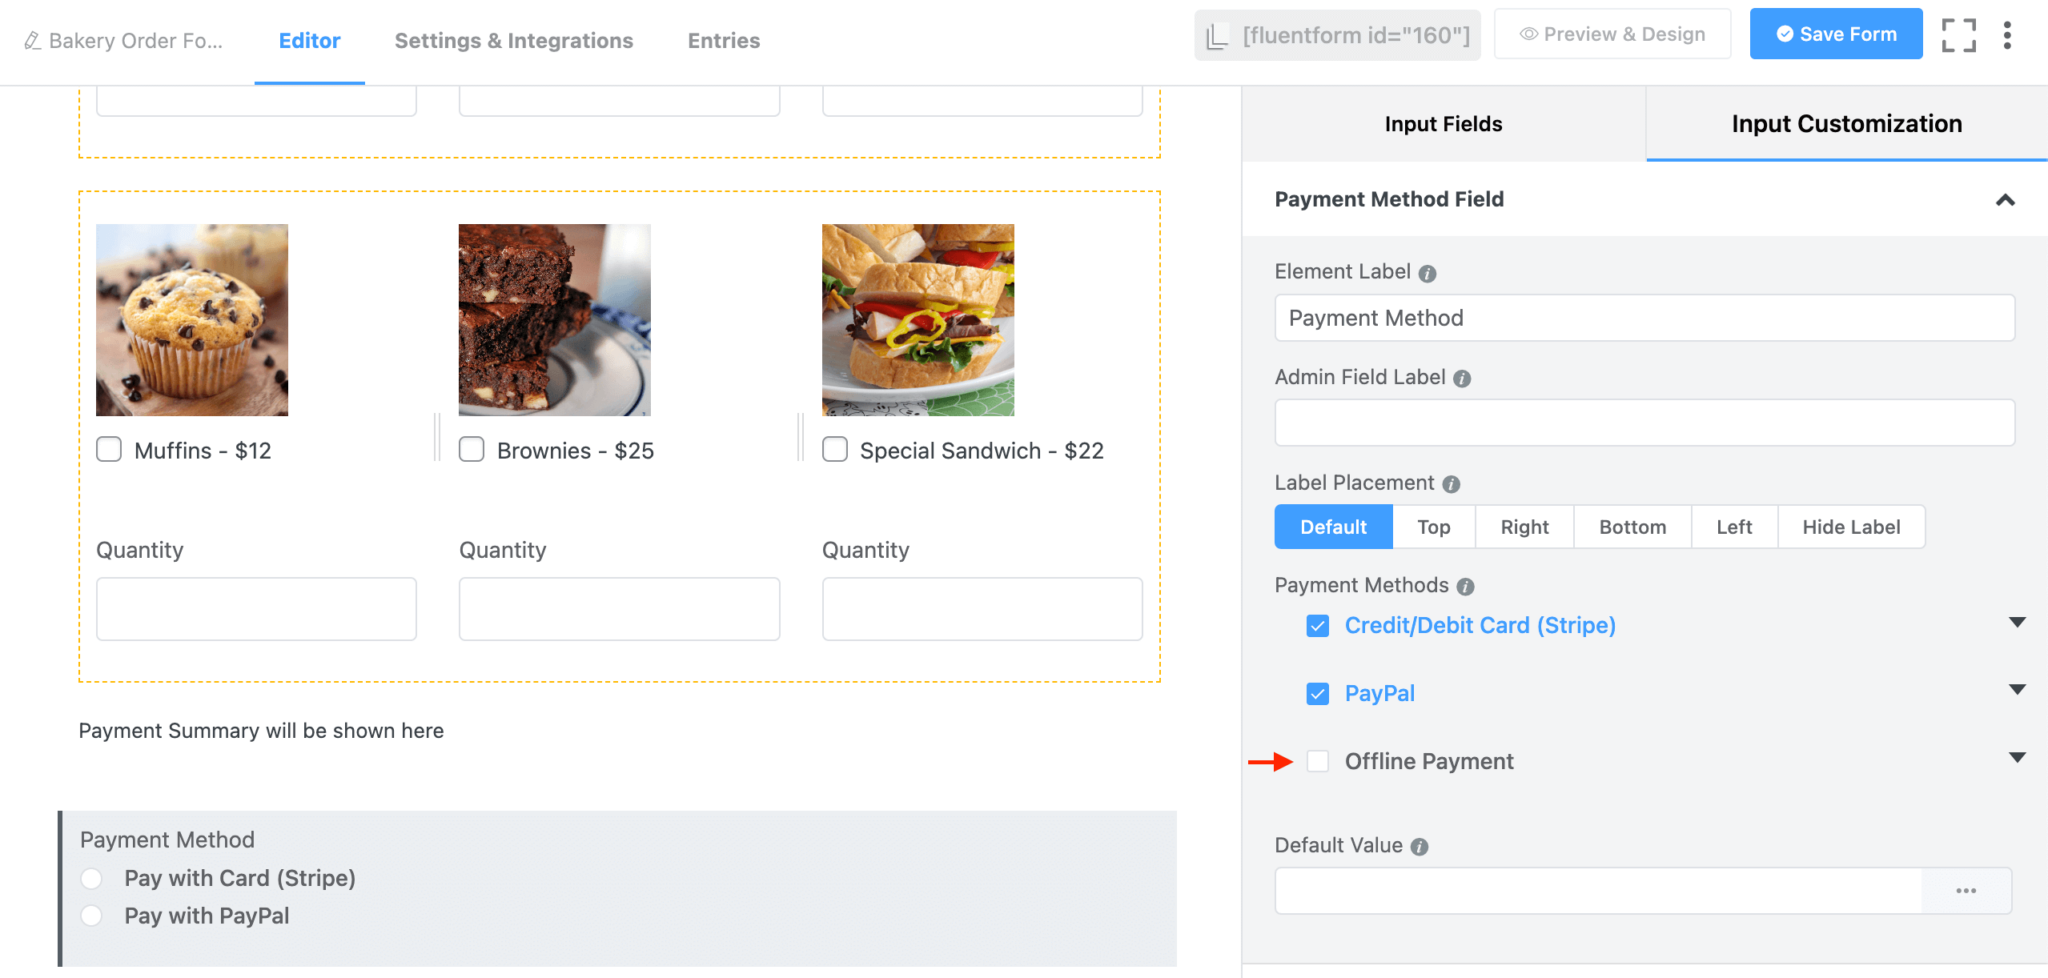The image size is (2048, 978).
Task: Open the Settings & Integrations tab
Action: [513, 40]
